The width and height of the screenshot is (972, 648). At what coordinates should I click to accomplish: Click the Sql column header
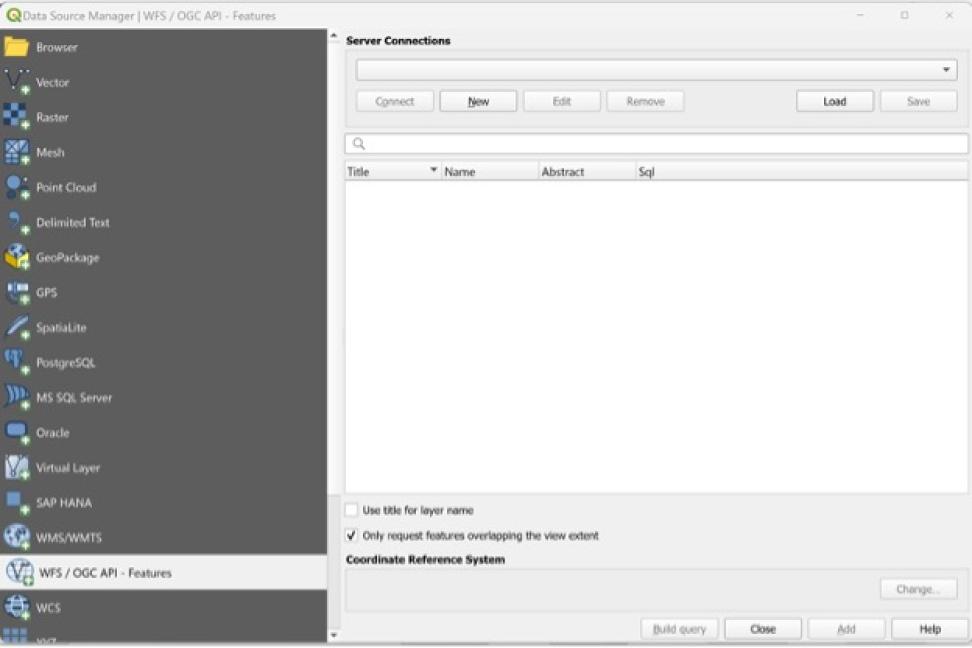coord(802,172)
